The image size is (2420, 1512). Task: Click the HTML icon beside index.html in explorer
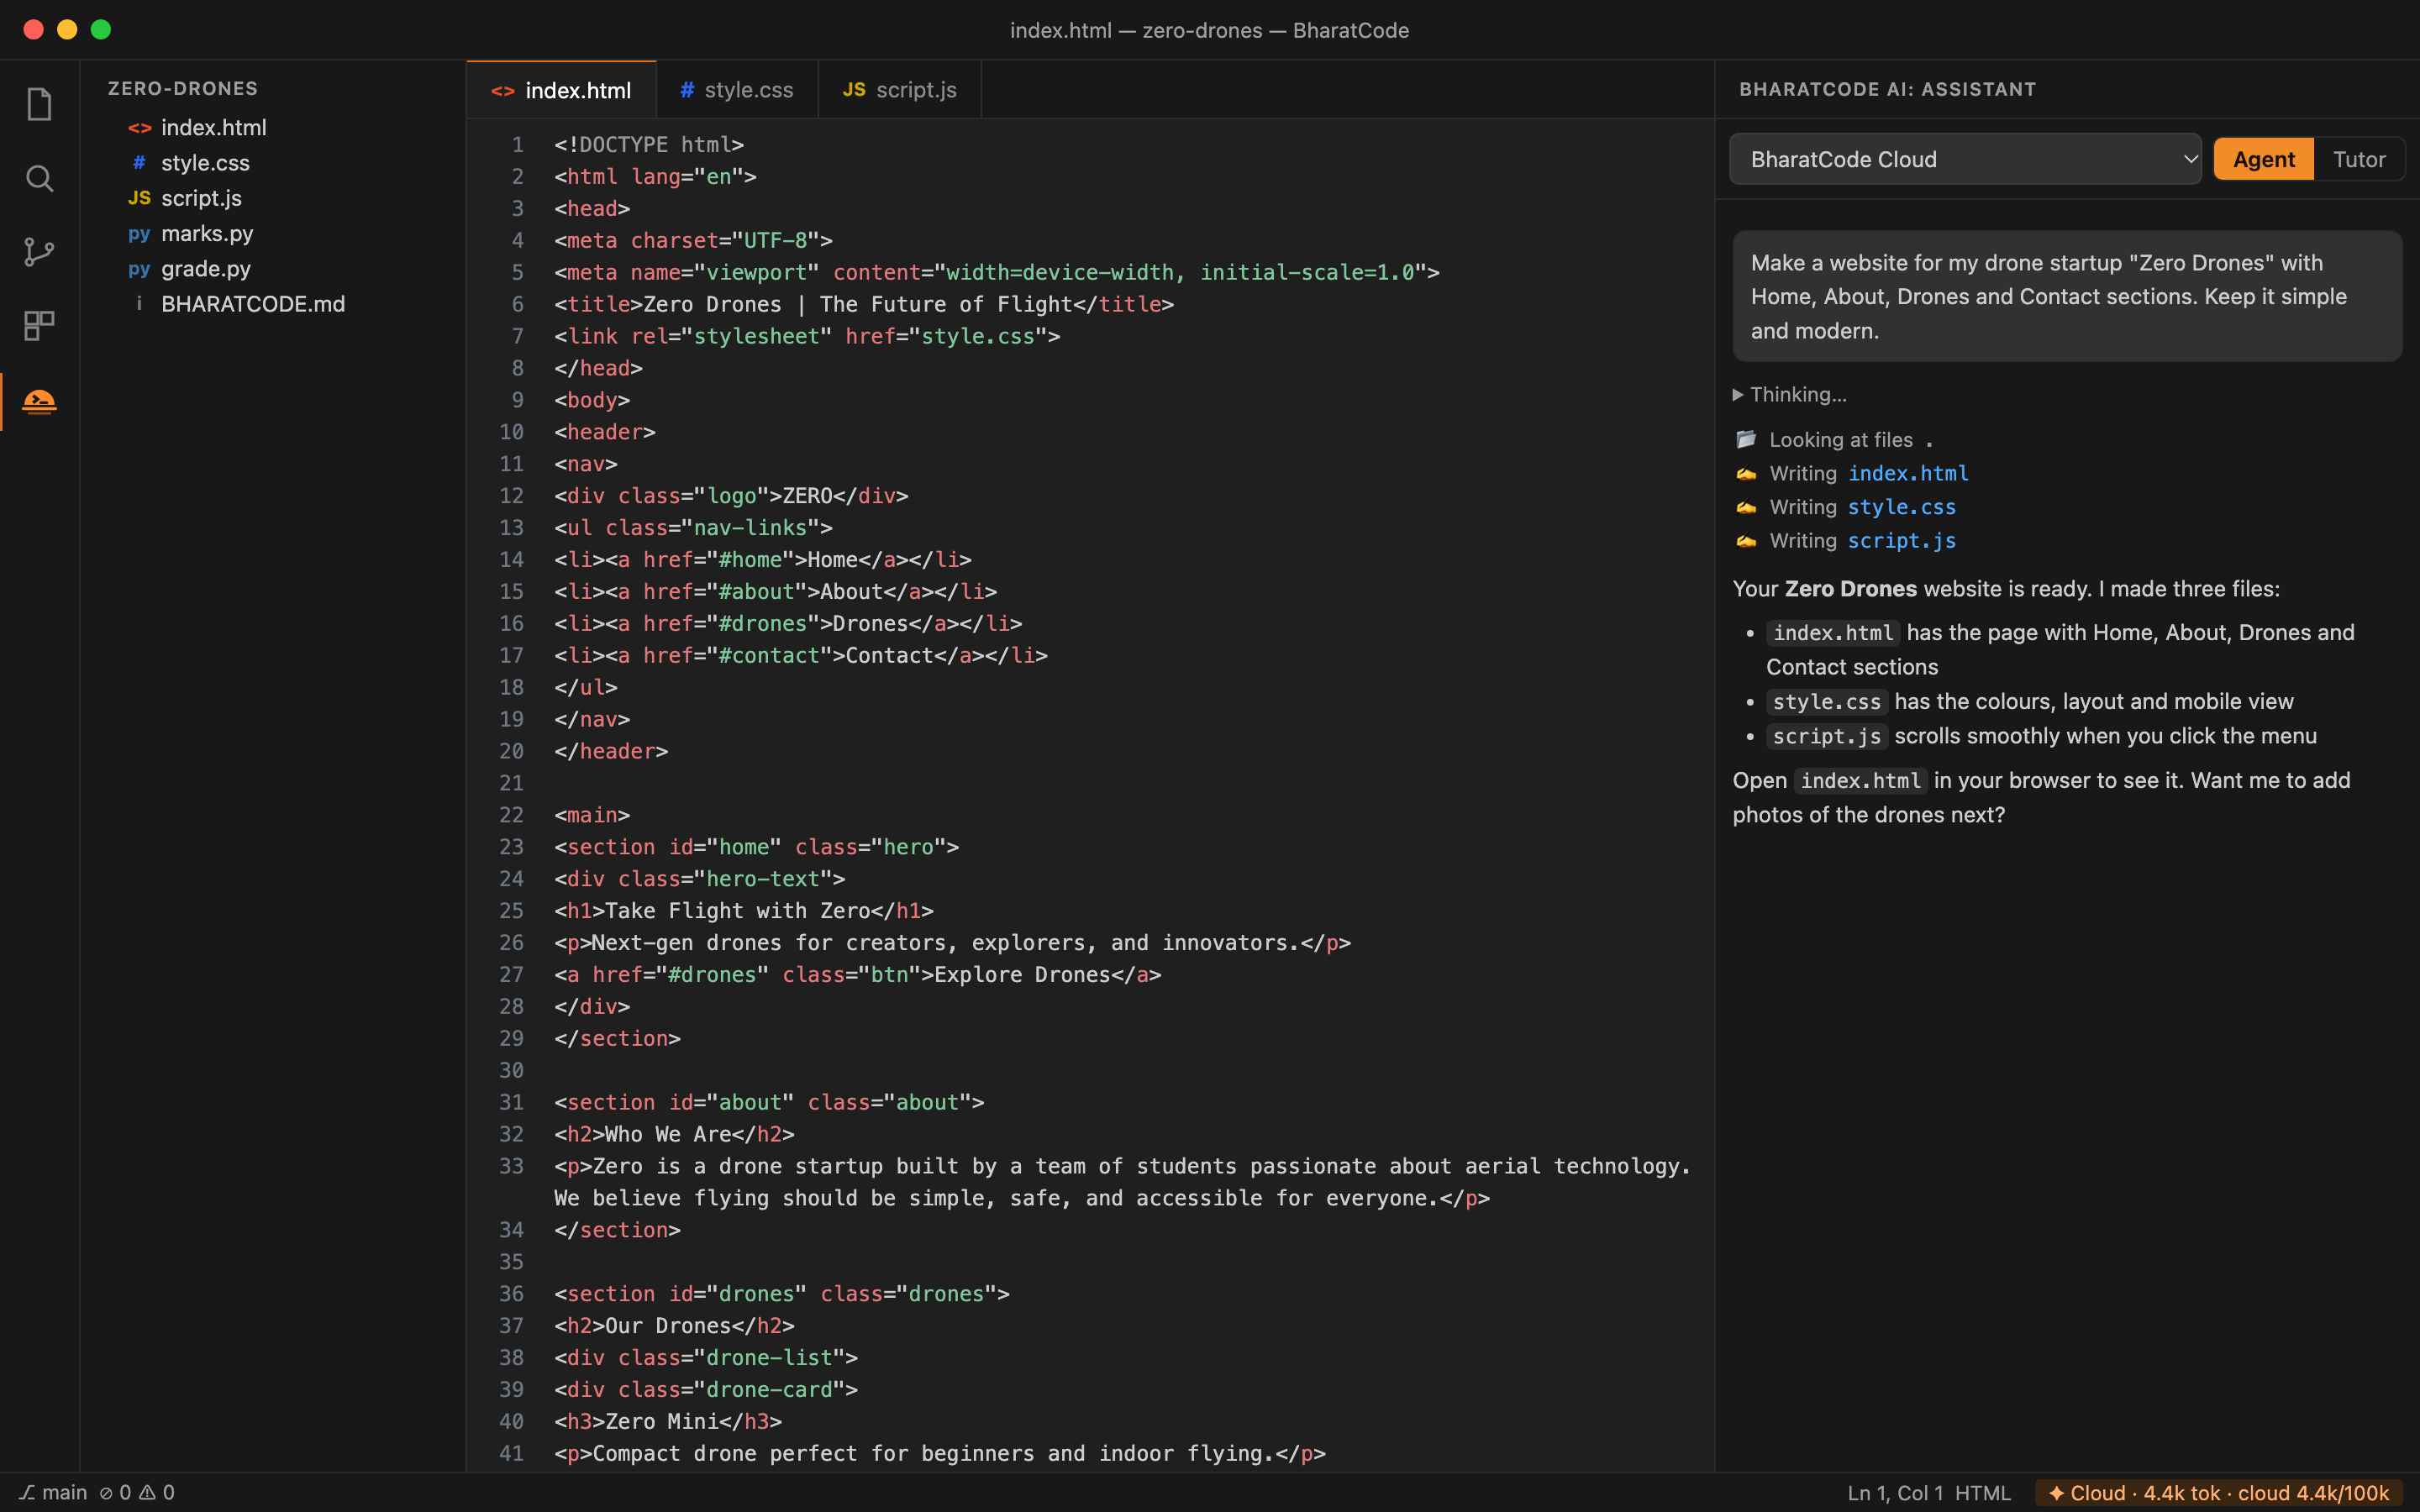(139, 128)
